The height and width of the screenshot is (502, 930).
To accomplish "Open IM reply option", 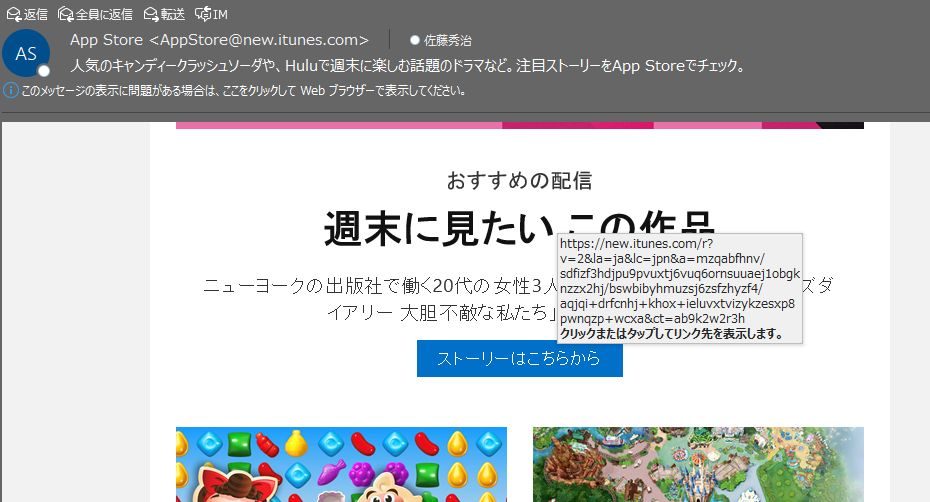I will [x=212, y=14].
